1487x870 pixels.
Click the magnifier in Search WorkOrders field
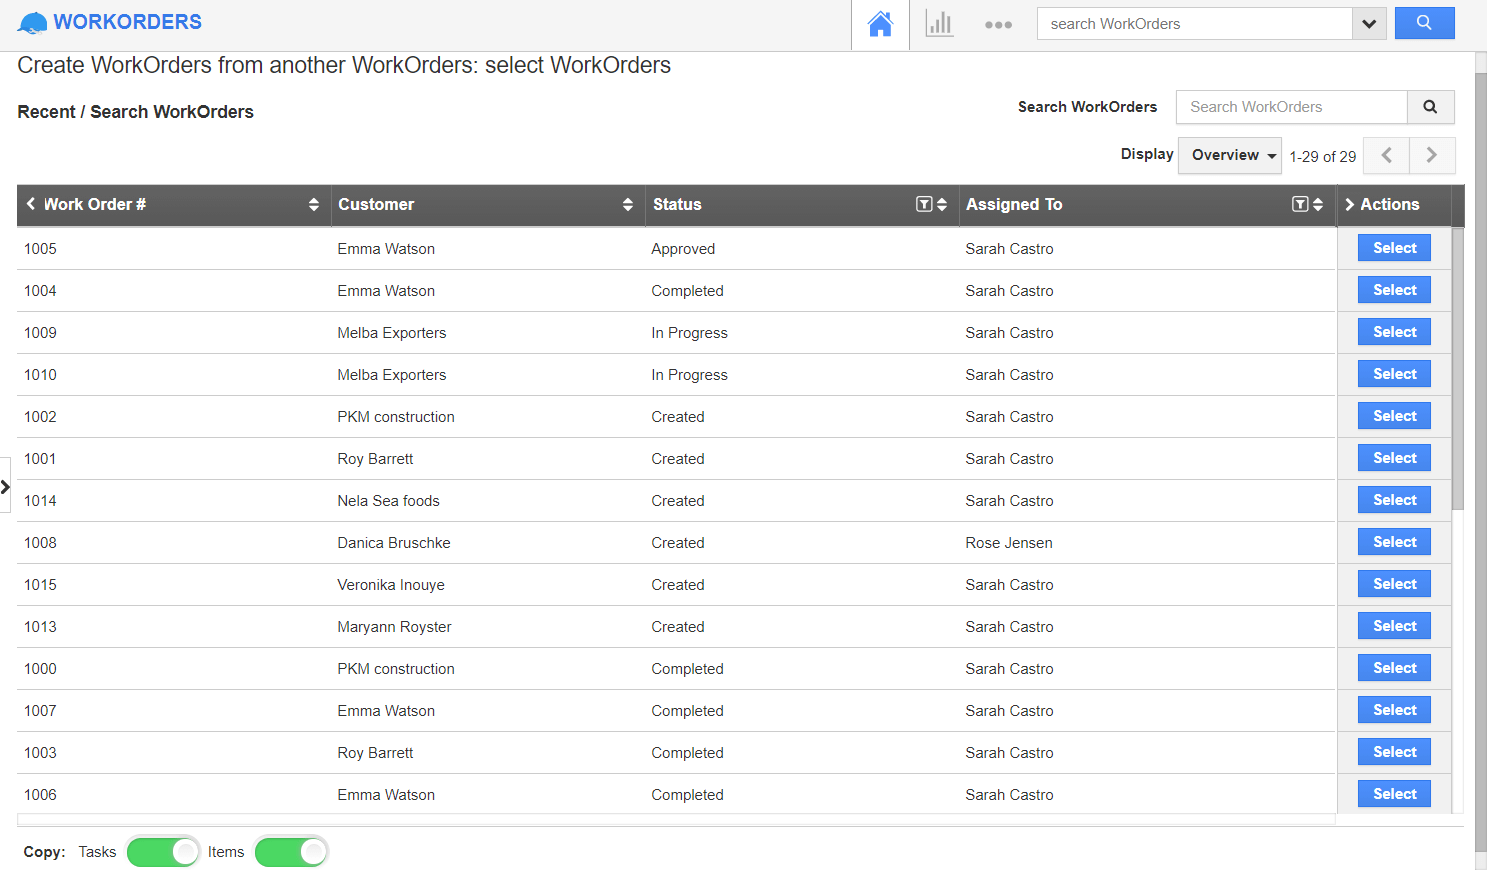[x=1430, y=107]
